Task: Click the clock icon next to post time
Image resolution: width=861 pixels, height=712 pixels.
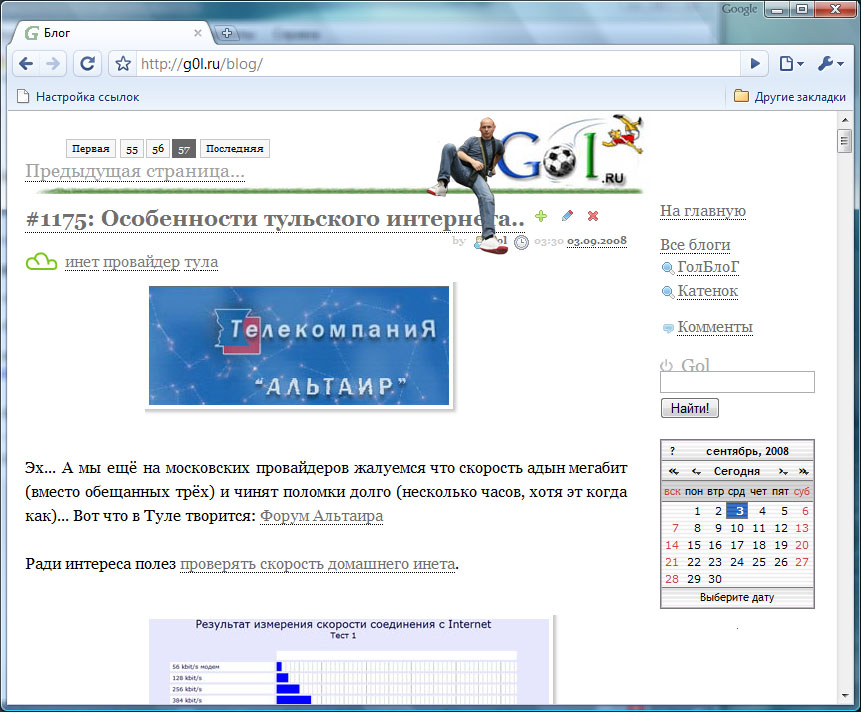Action: (x=521, y=242)
